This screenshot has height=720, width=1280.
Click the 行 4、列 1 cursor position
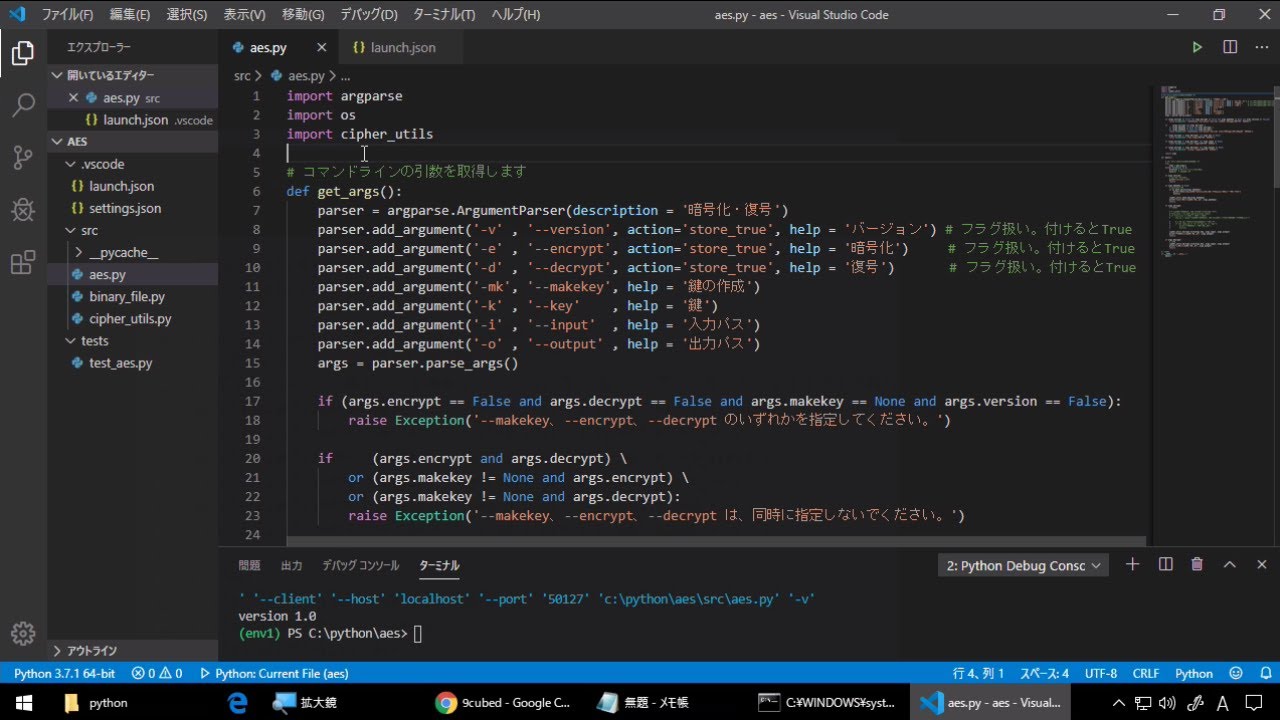(x=979, y=674)
